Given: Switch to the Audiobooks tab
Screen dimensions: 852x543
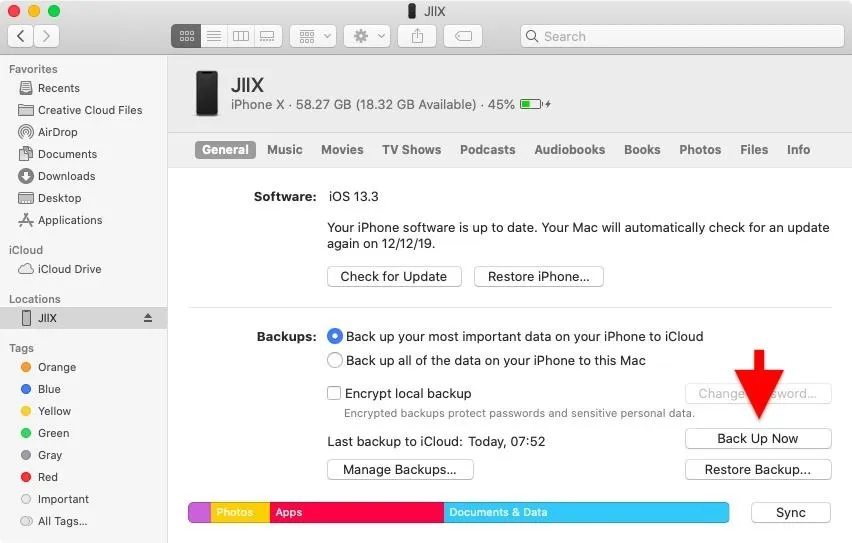Looking at the screenshot, I should (569, 149).
